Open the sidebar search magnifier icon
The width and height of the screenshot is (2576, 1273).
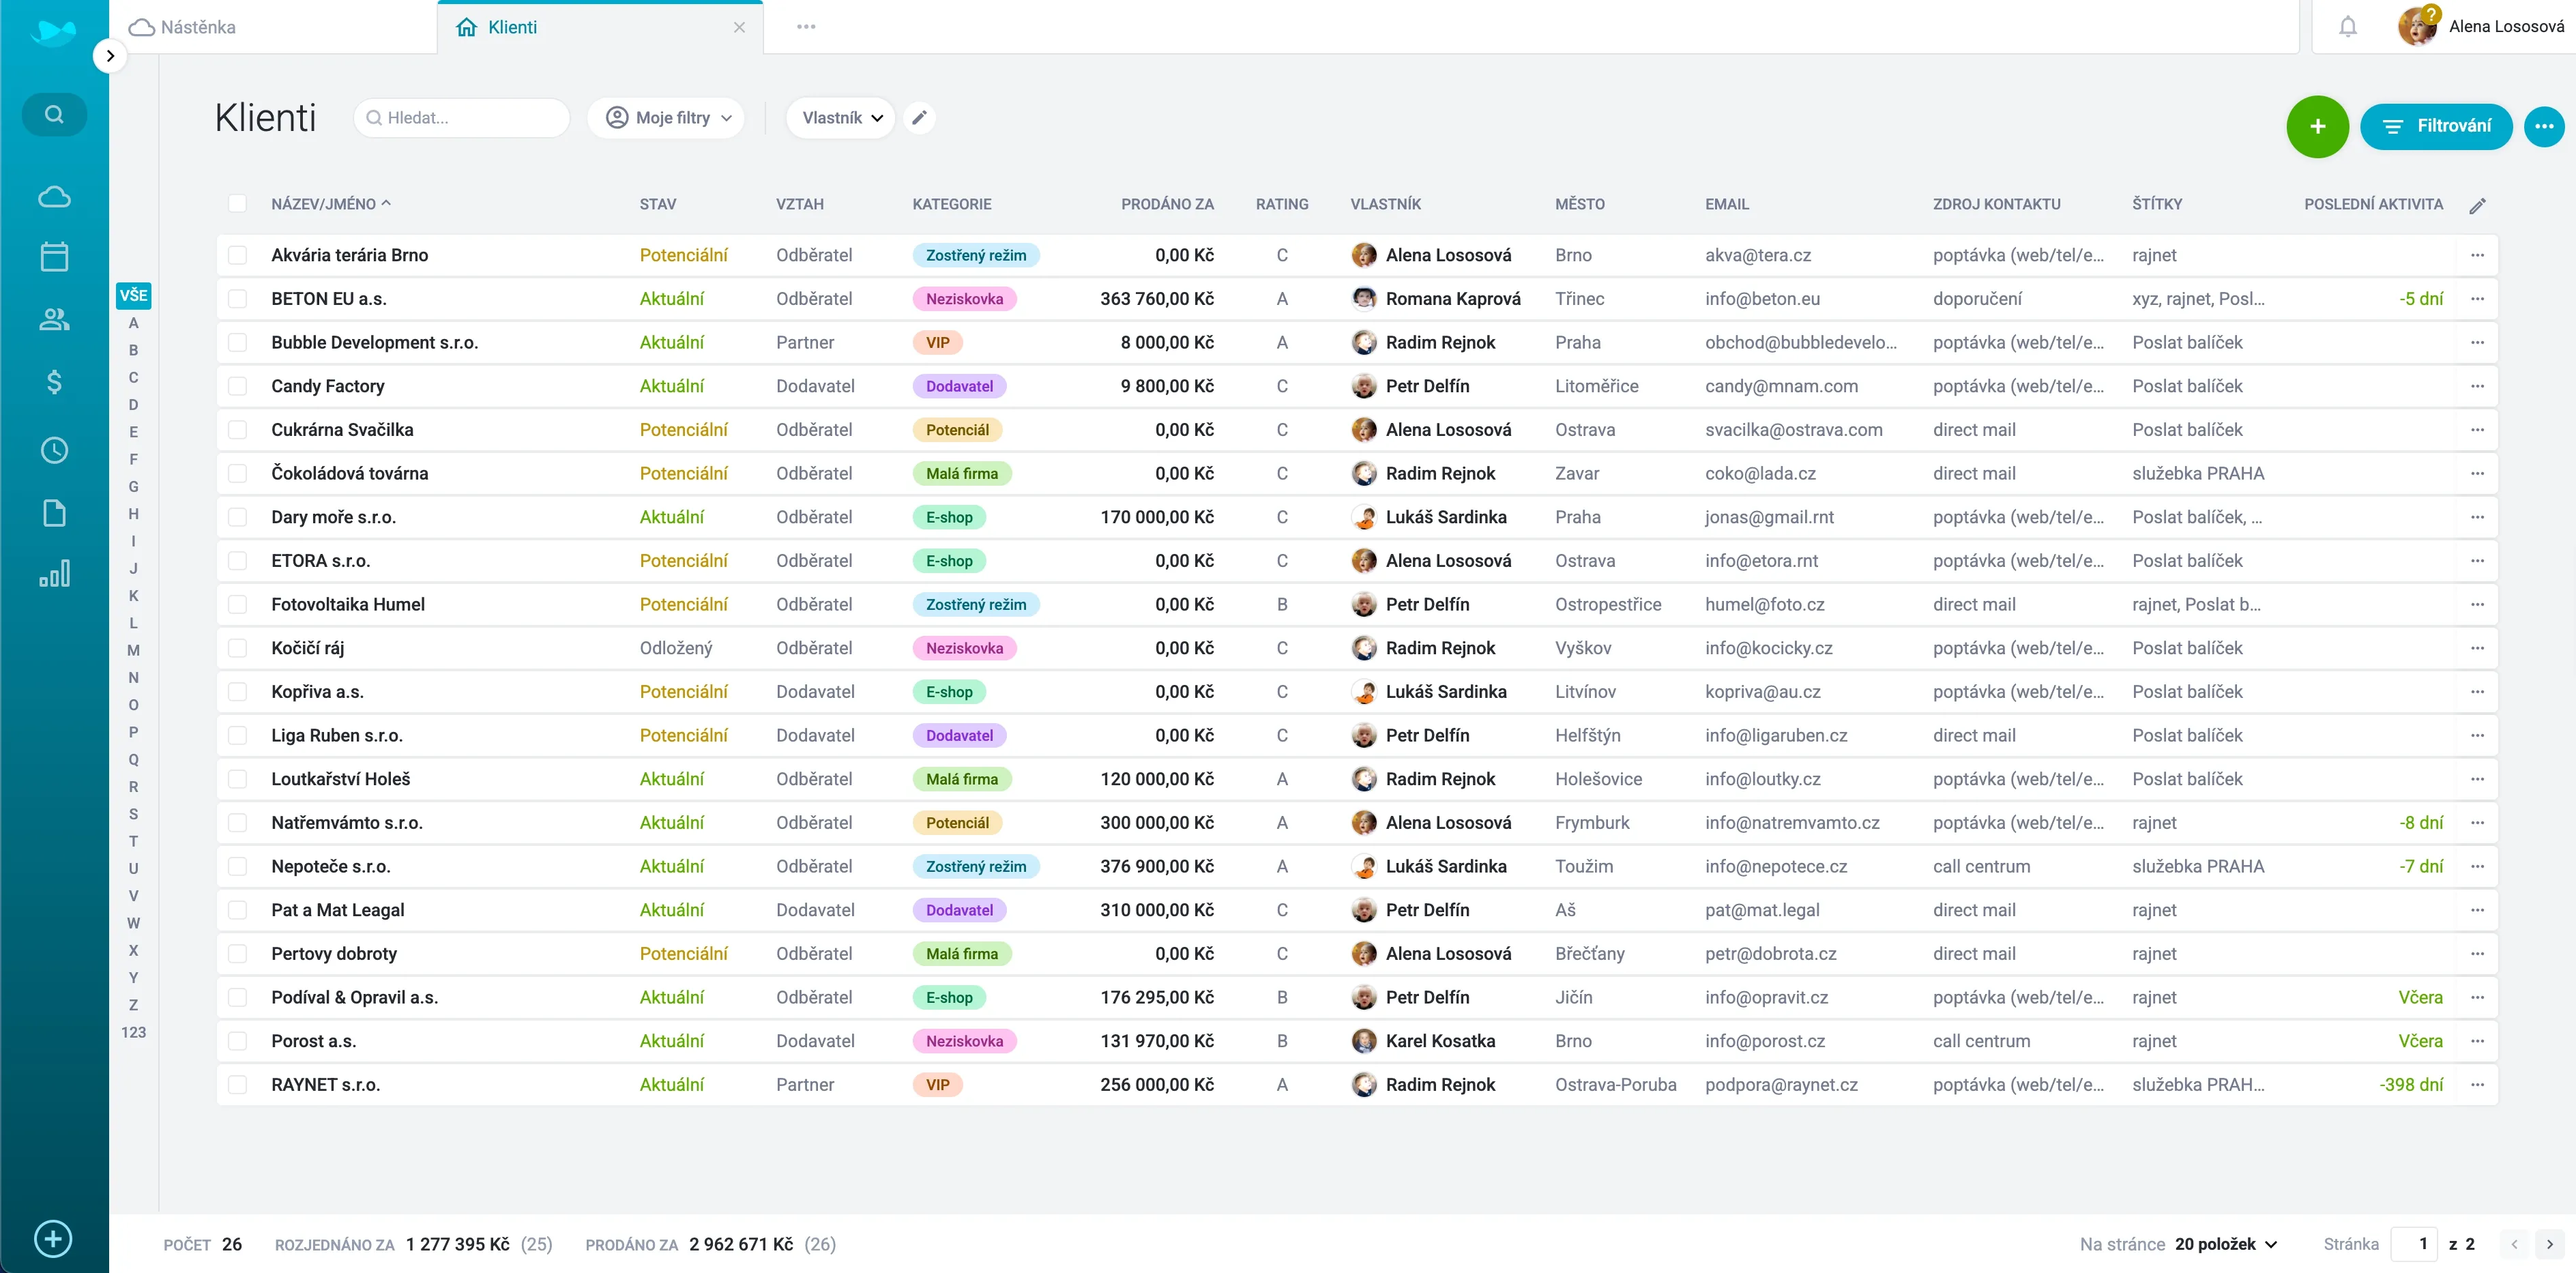pyautogui.click(x=54, y=115)
